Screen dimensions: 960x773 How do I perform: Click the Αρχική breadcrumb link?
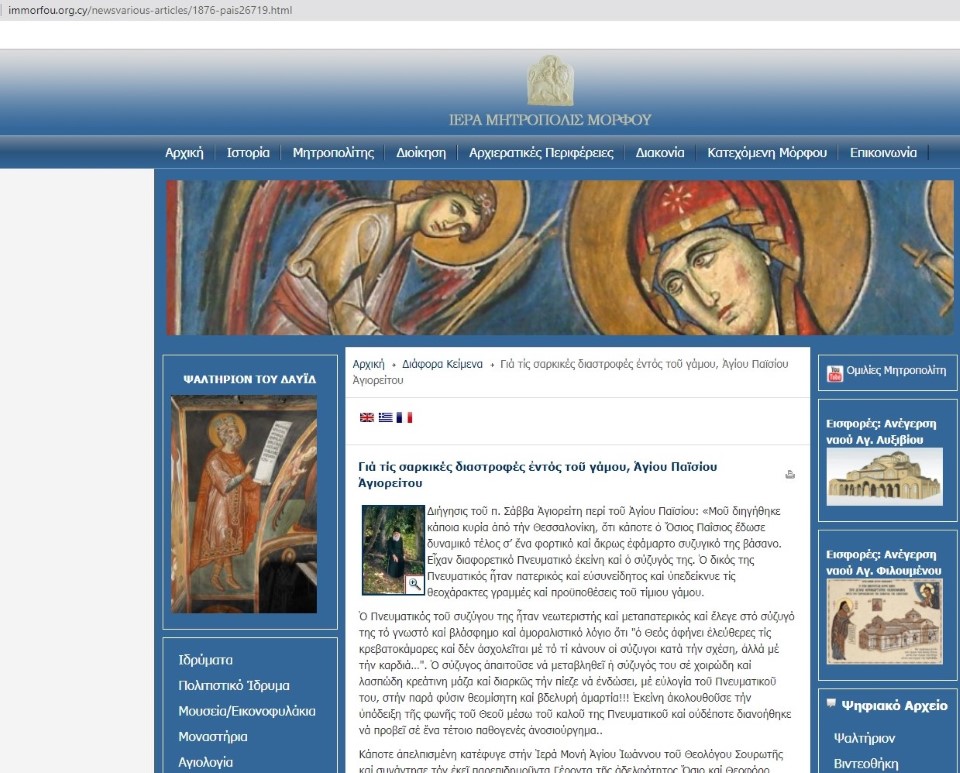369,364
